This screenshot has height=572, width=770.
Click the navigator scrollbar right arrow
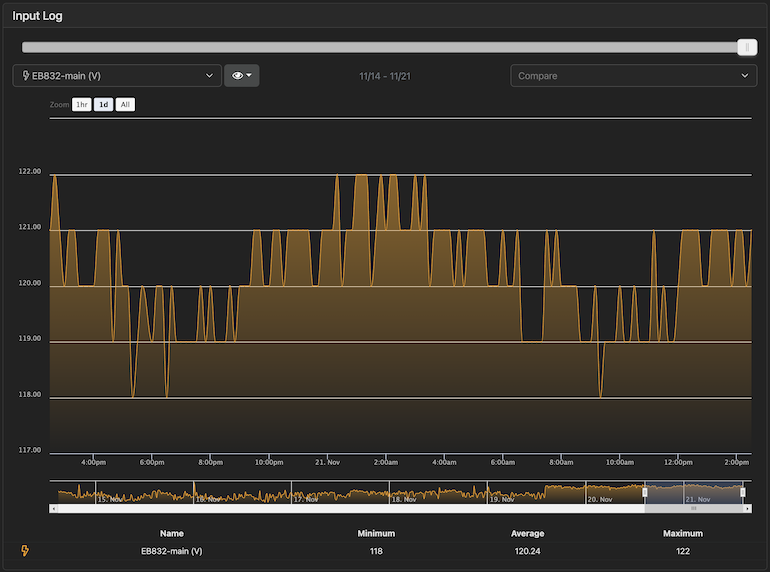[x=747, y=509]
